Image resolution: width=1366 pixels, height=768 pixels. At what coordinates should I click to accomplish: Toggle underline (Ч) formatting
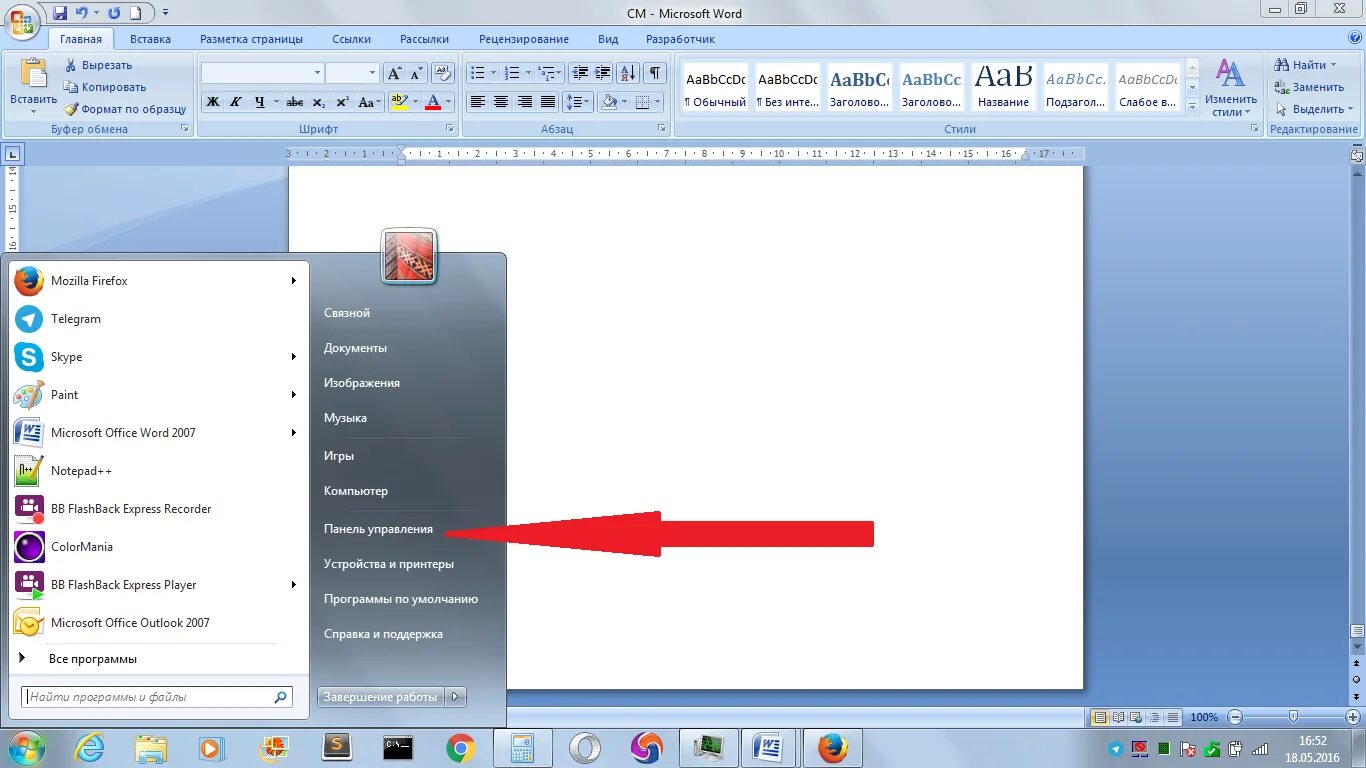260,102
